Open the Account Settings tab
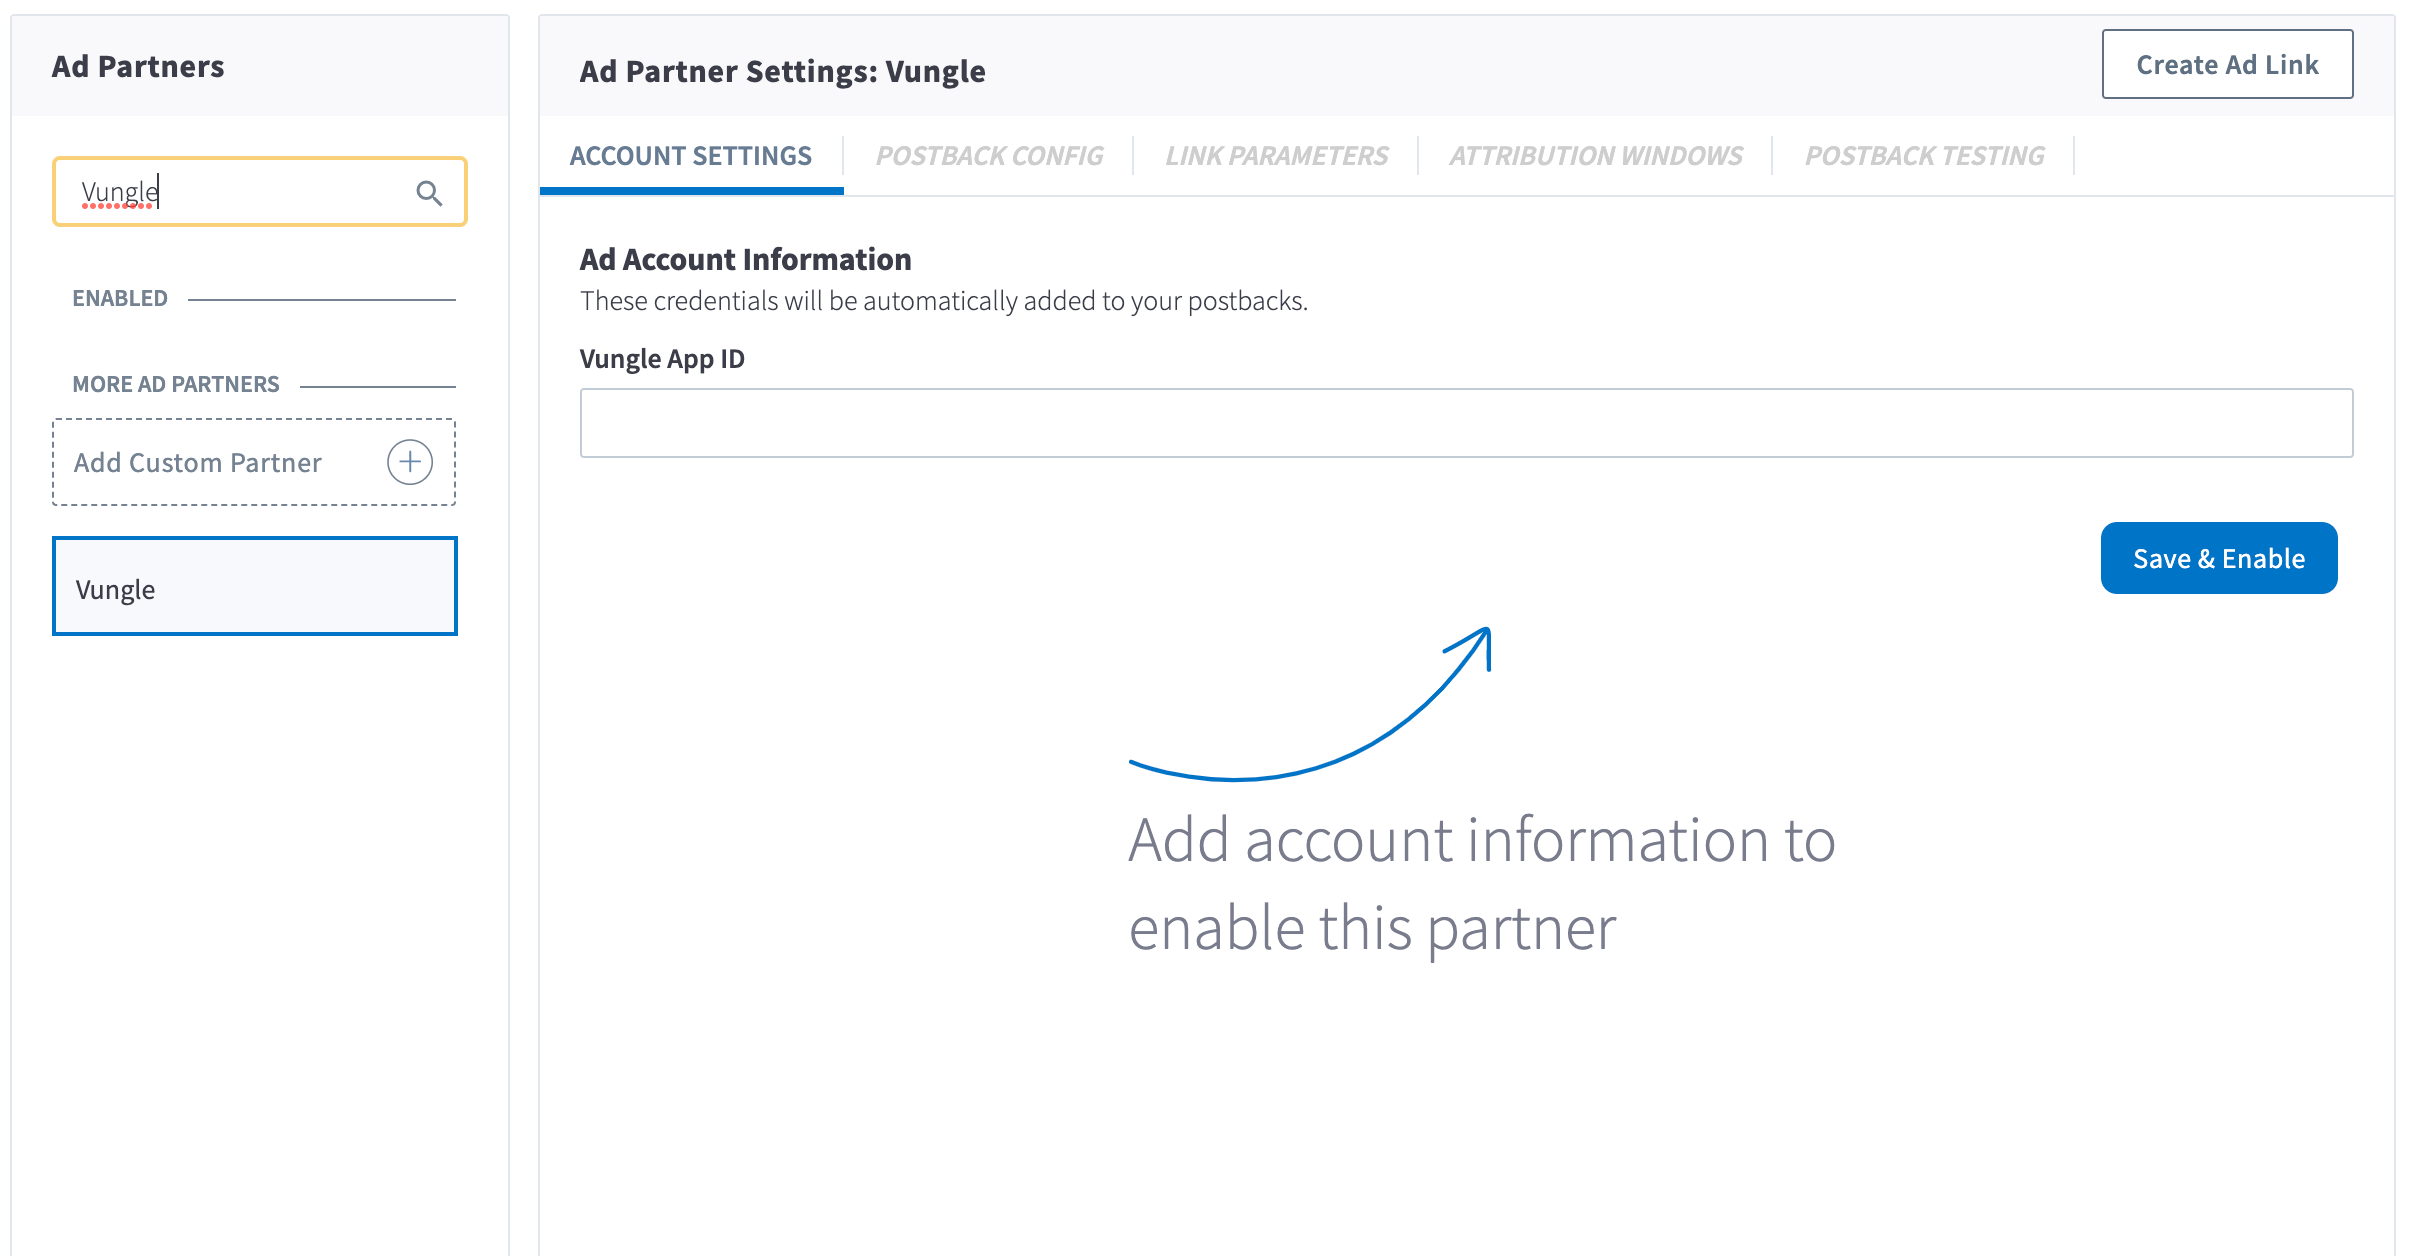This screenshot has width=2410, height=1256. tap(690, 156)
